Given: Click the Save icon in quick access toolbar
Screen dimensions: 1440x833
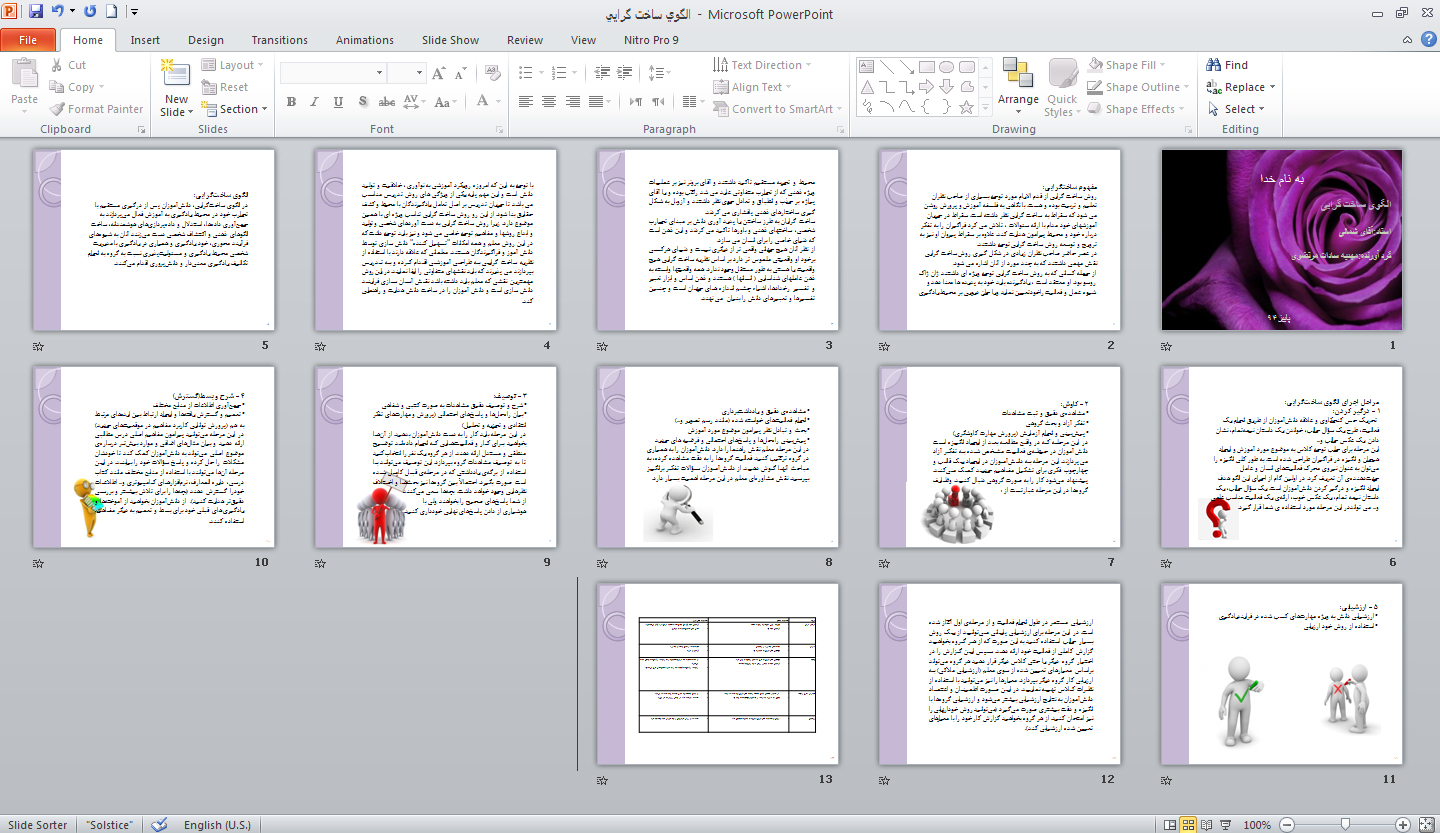Looking at the screenshot, I should (36, 13).
